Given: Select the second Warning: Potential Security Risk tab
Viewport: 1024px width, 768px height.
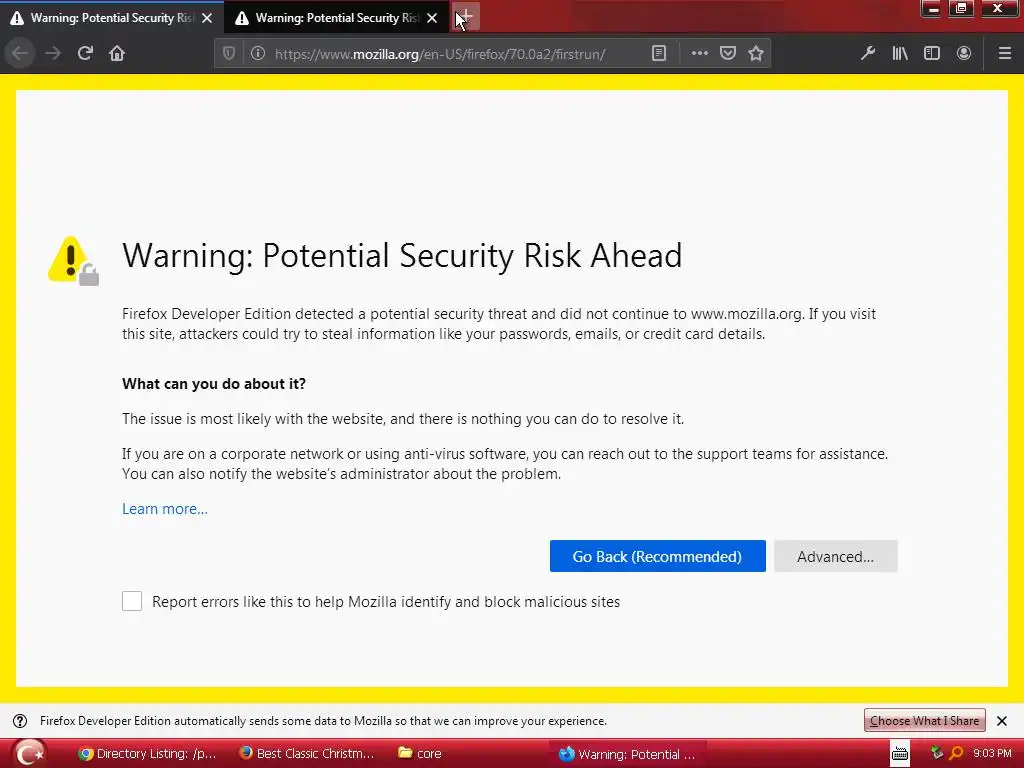Looking at the screenshot, I should click(x=336, y=18).
